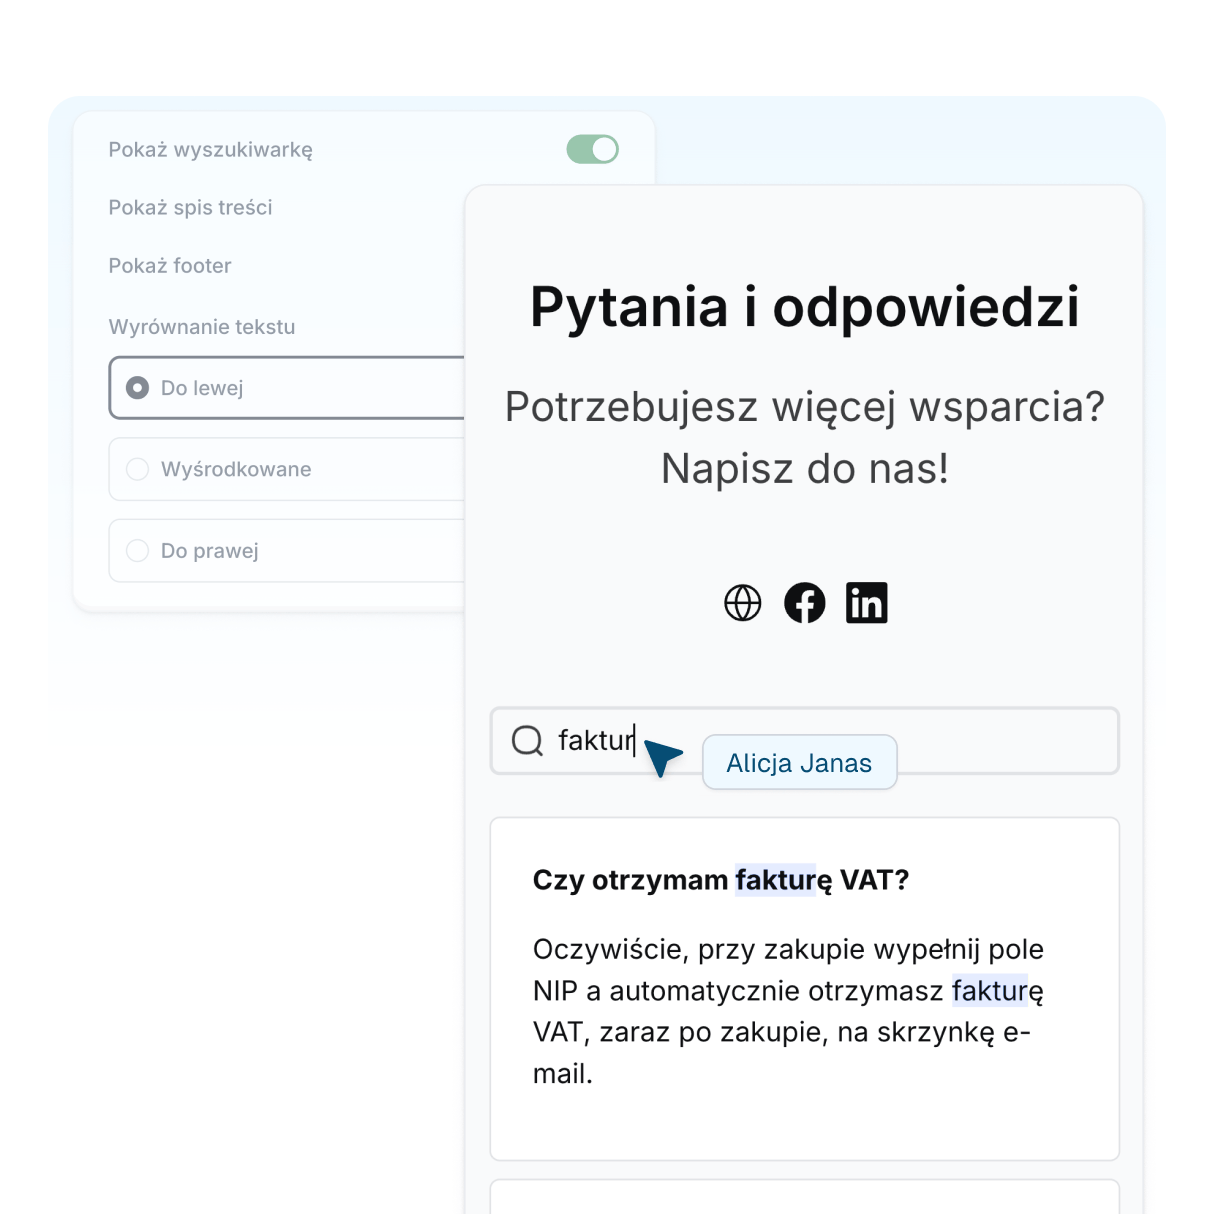Image resolution: width=1214 pixels, height=1214 pixels.
Task: Click the Wyrównanie tekstu label
Action: click(202, 327)
